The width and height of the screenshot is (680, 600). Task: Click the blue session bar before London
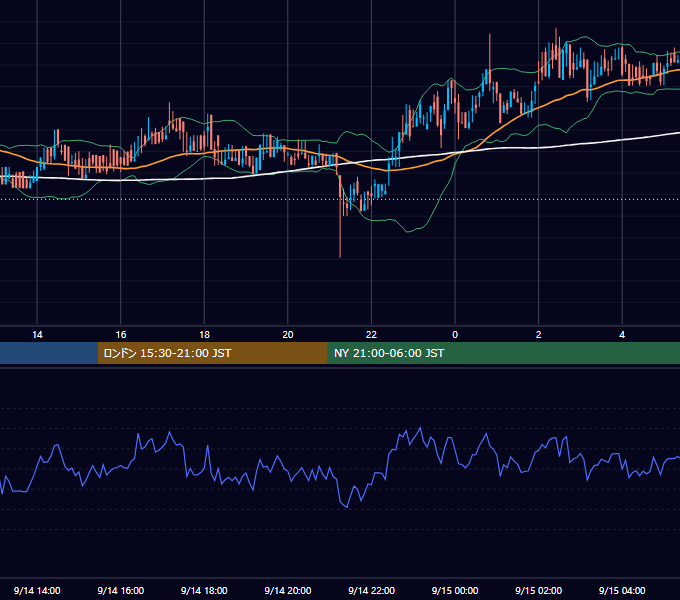pos(49,353)
